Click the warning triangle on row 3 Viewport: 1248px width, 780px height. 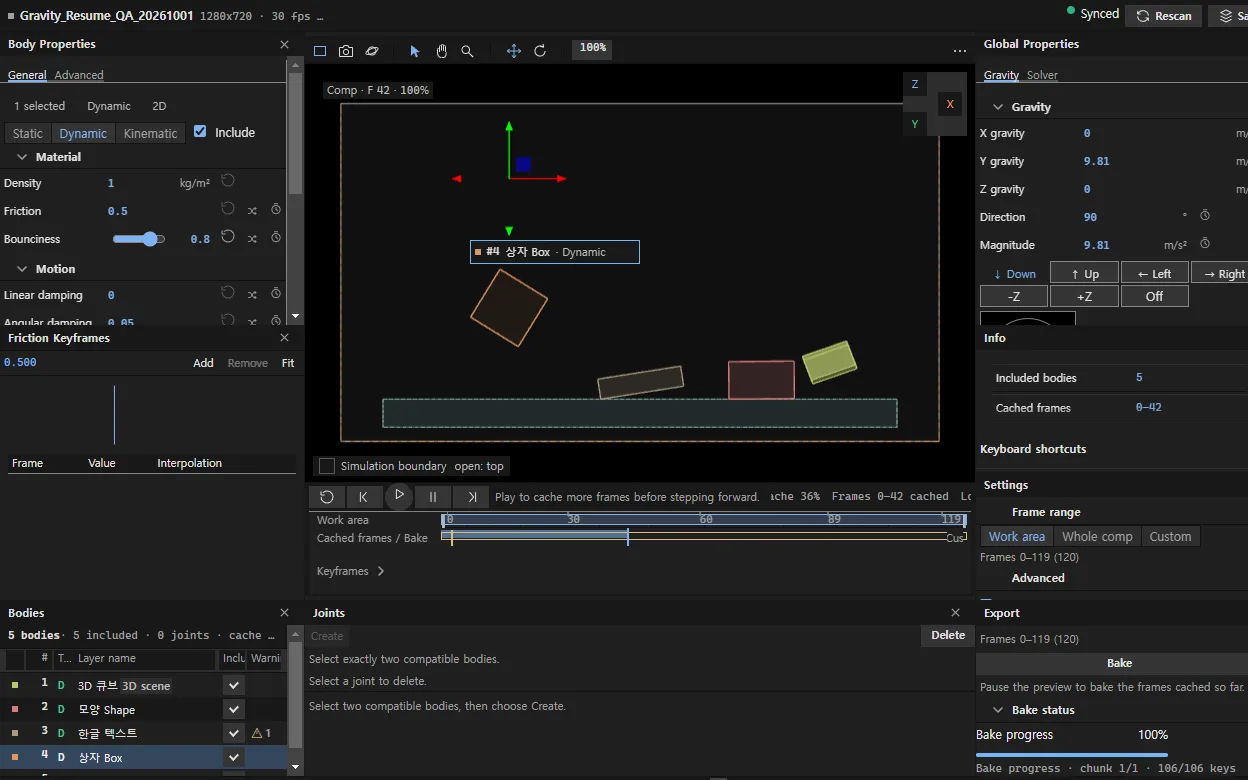(x=257, y=733)
